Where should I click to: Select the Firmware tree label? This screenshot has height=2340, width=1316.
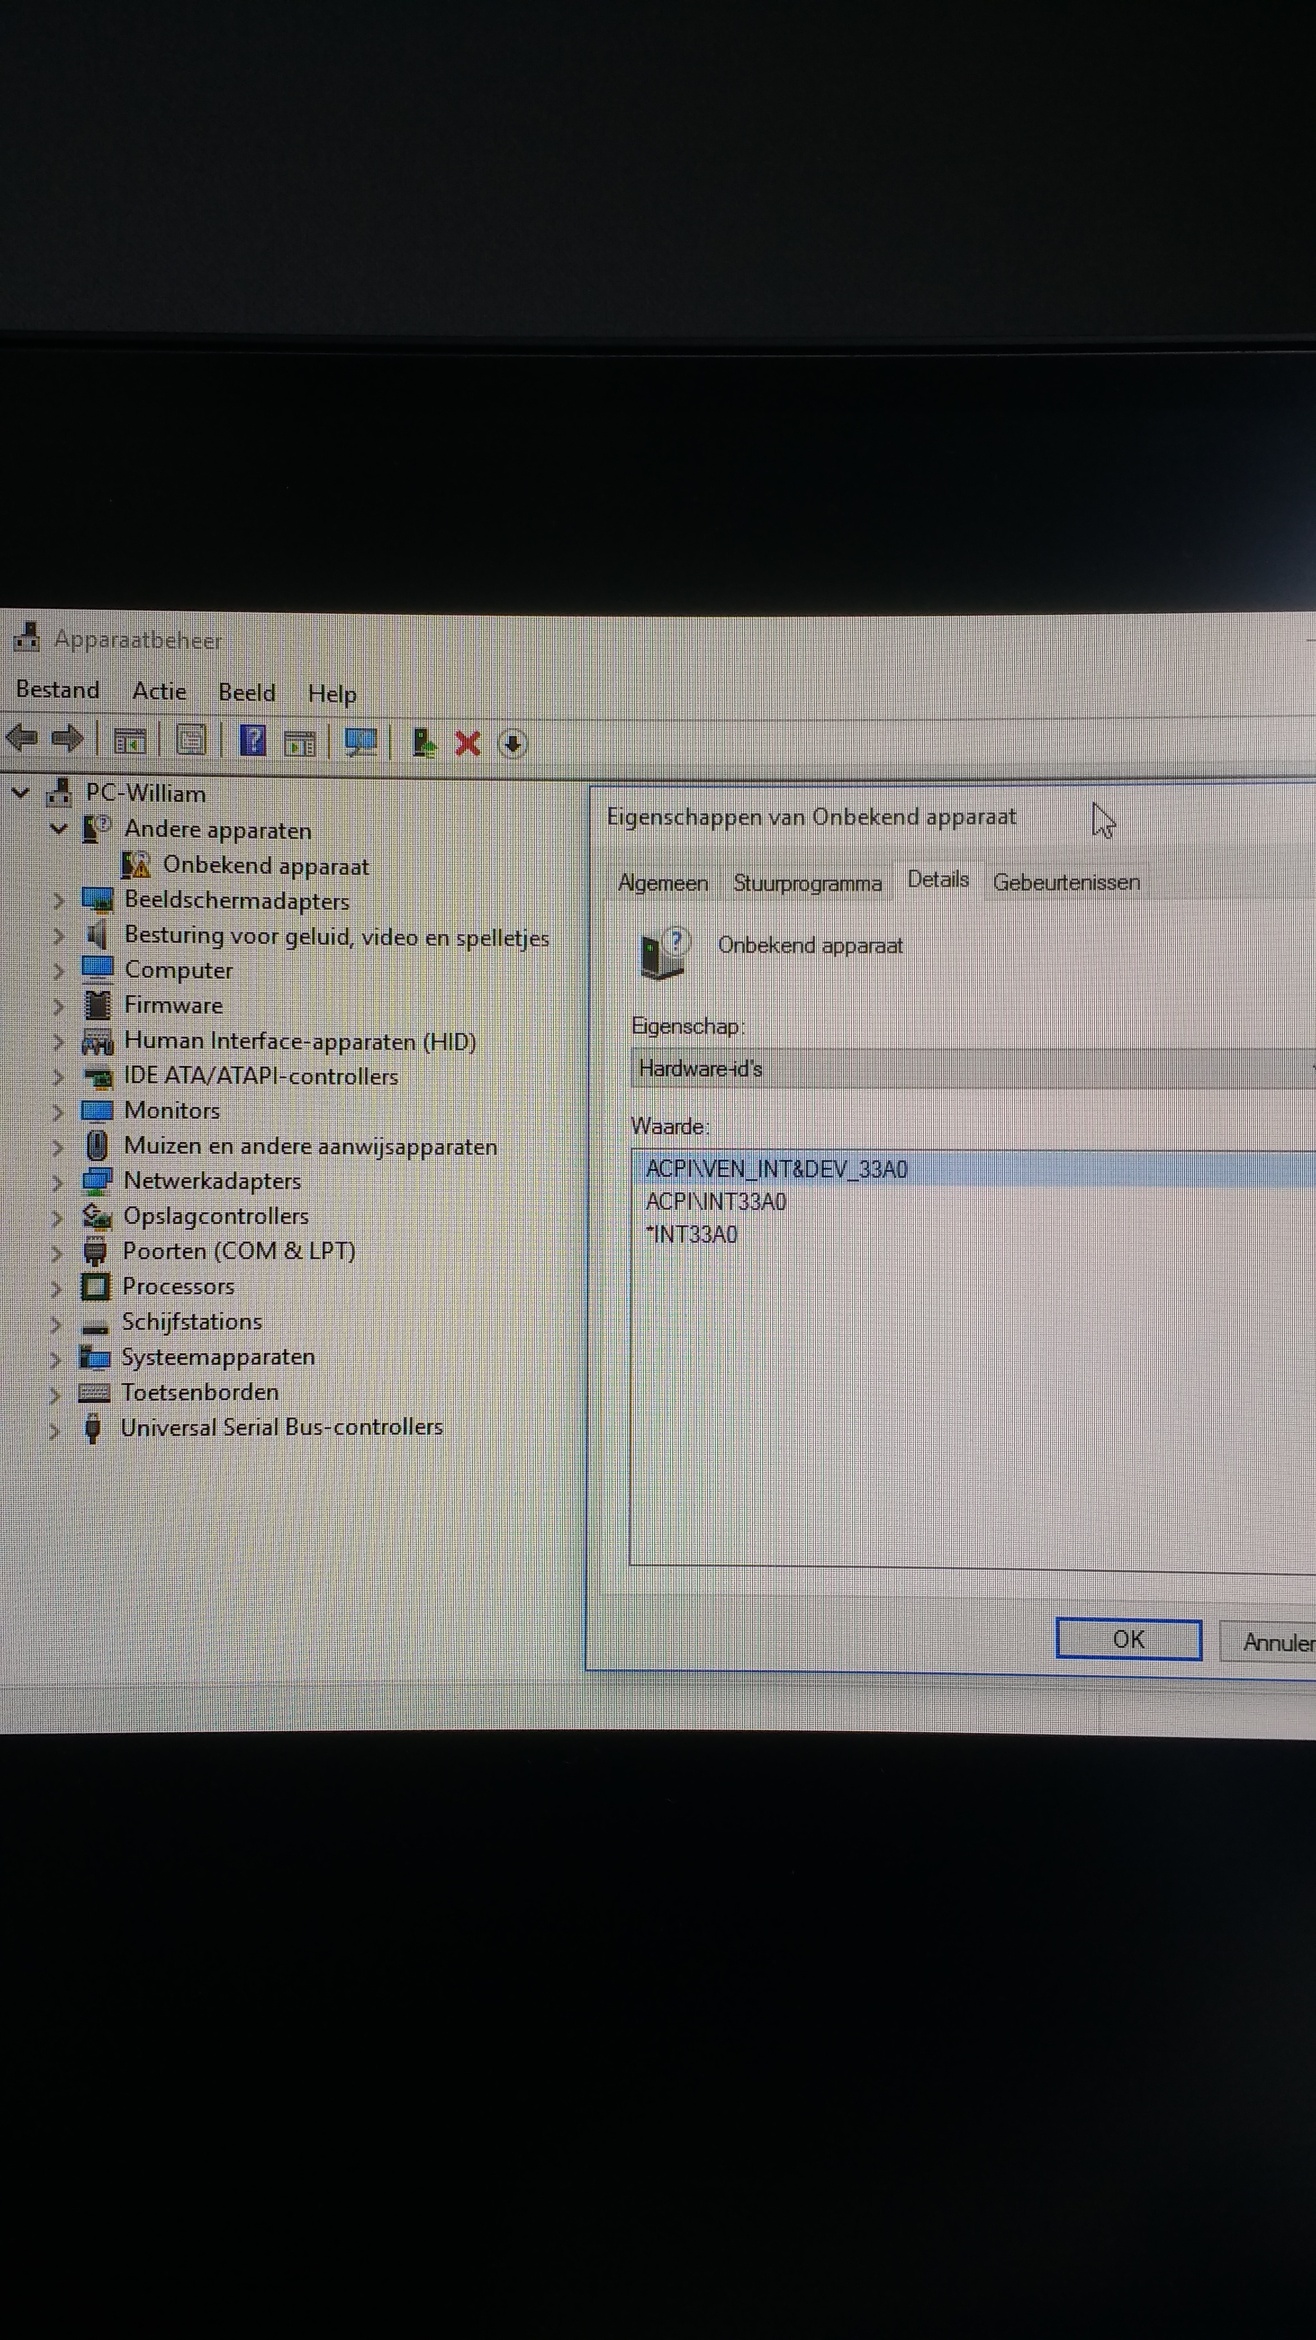pos(173,1005)
